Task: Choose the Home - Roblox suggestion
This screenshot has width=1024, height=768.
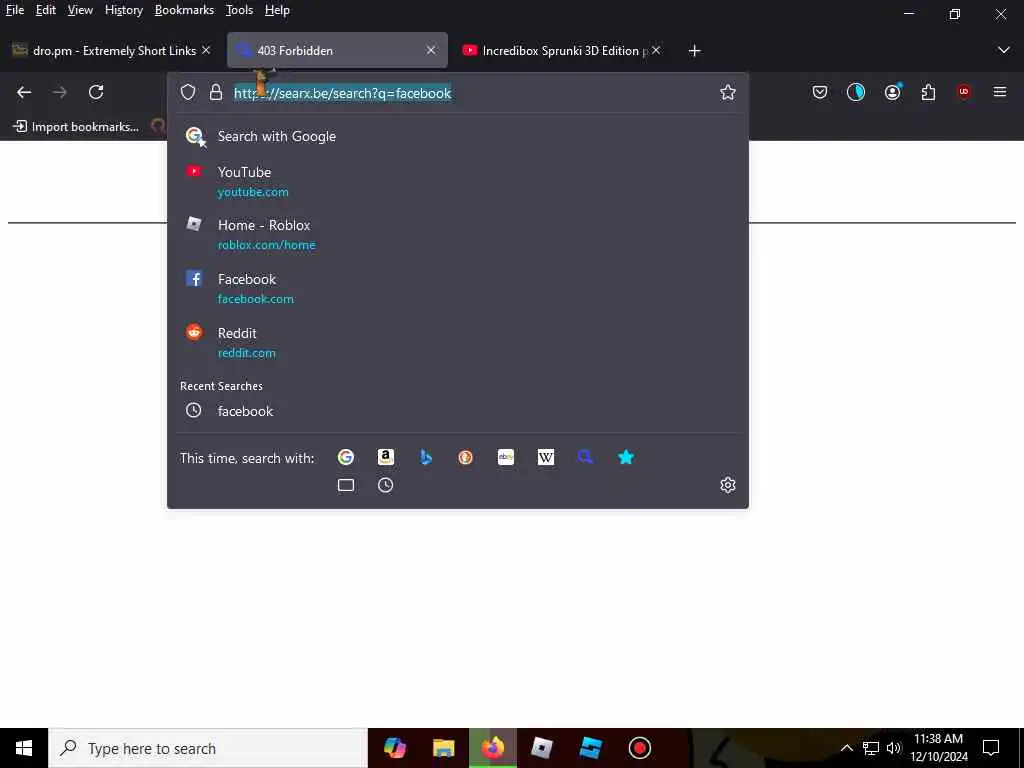Action: [457, 234]
